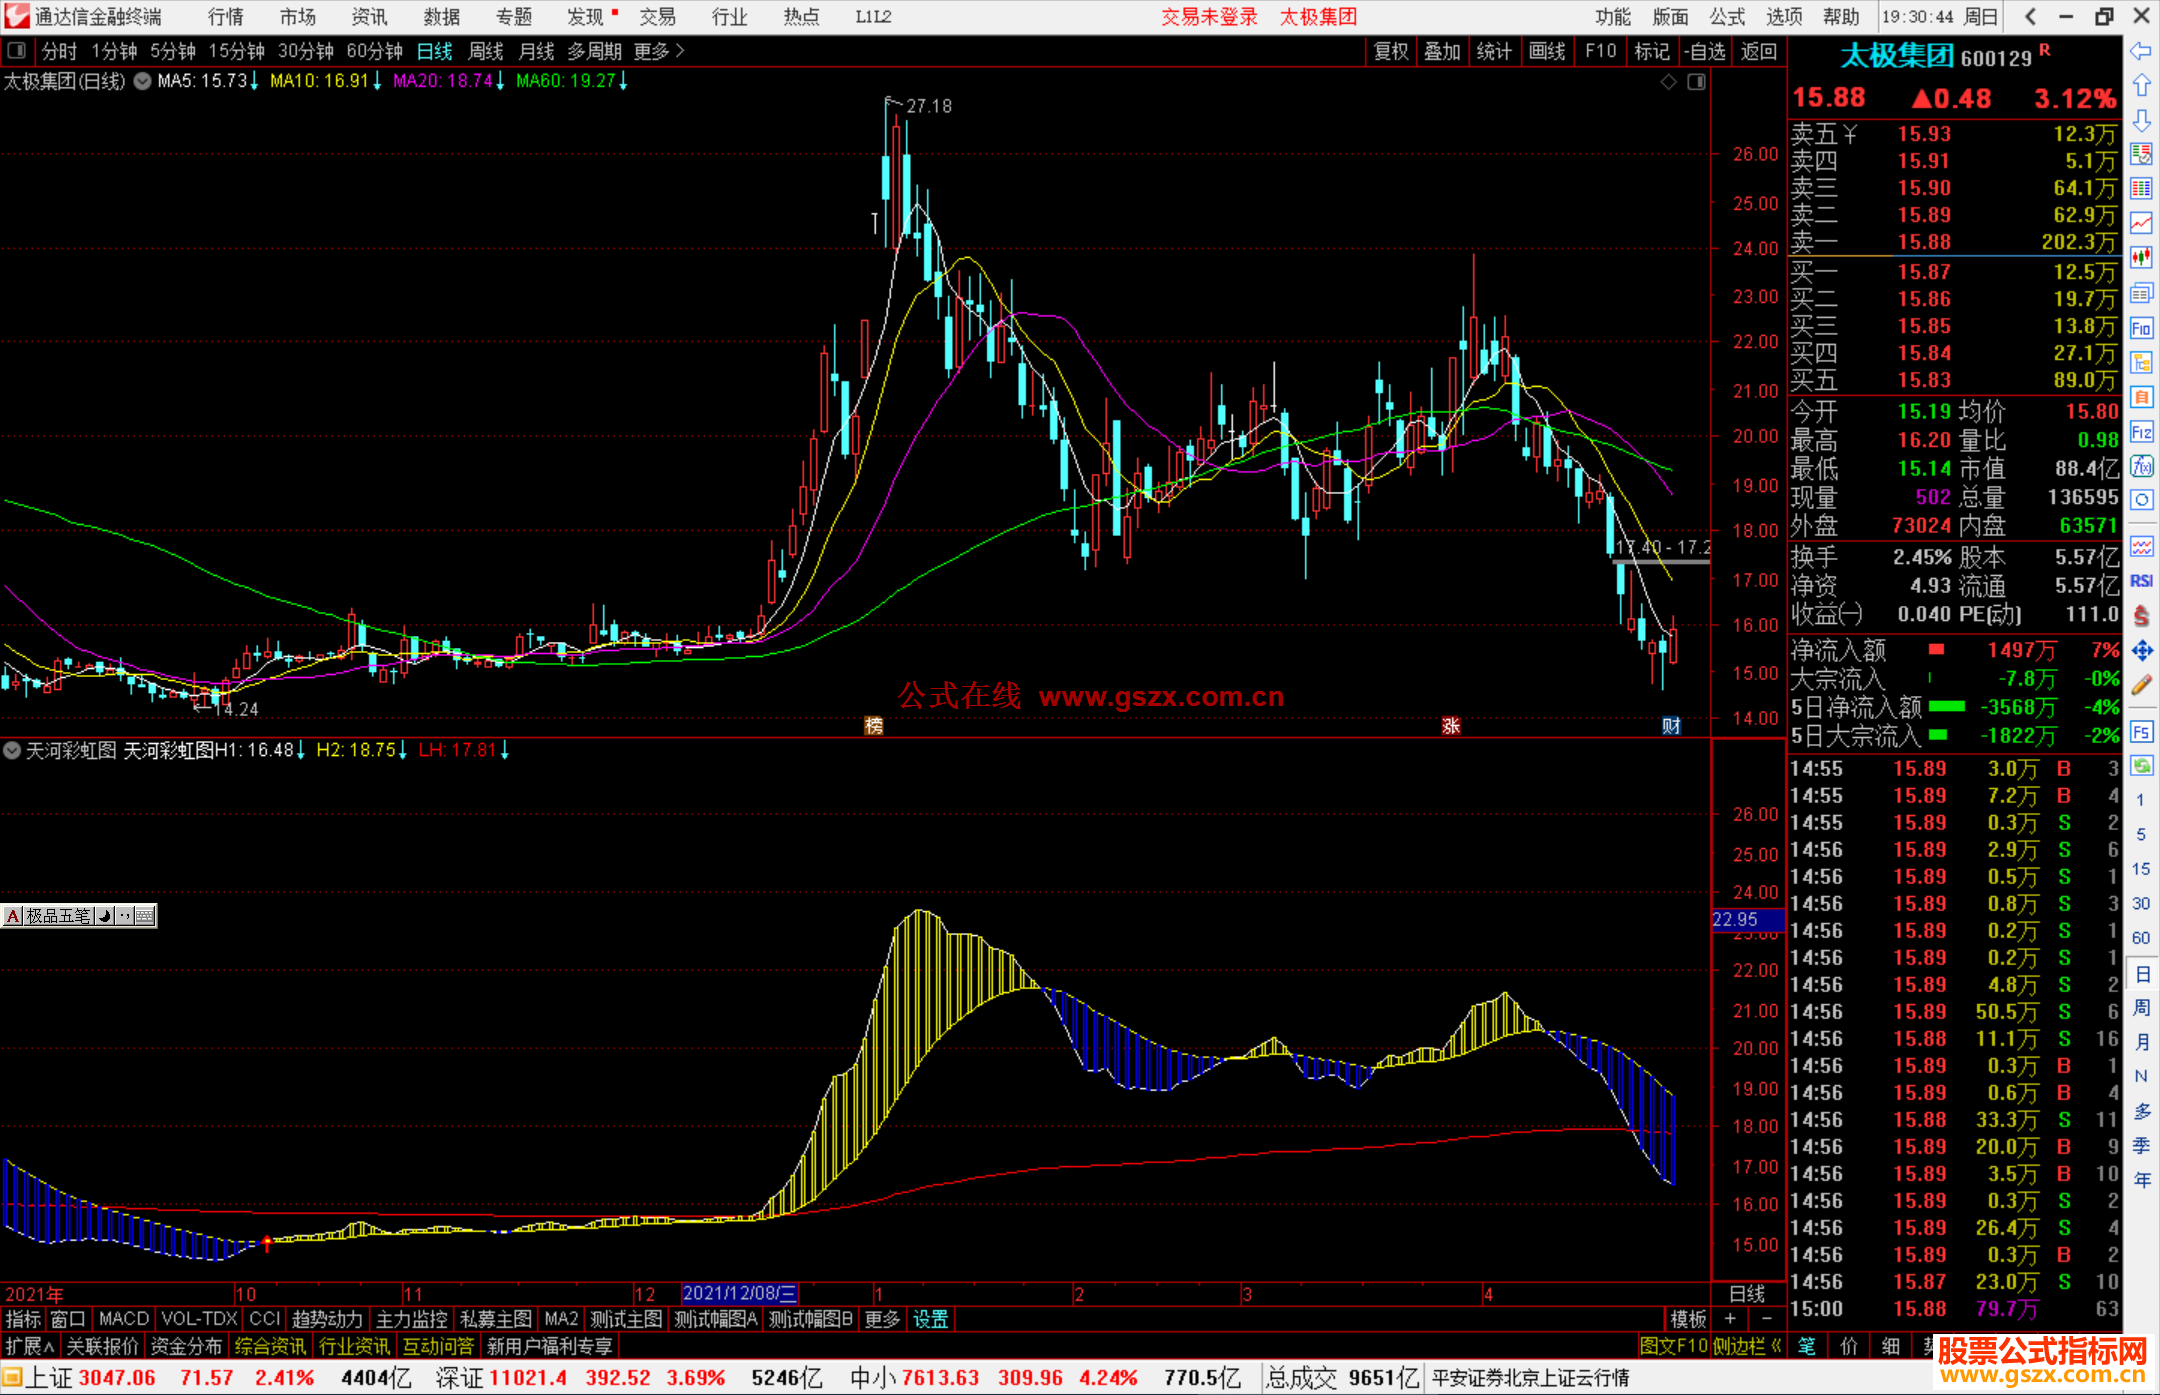Open the MA indicator settings circle next to 太极集团(日线)
This screenshot has height=1395, width=2160.
point(143,82)
